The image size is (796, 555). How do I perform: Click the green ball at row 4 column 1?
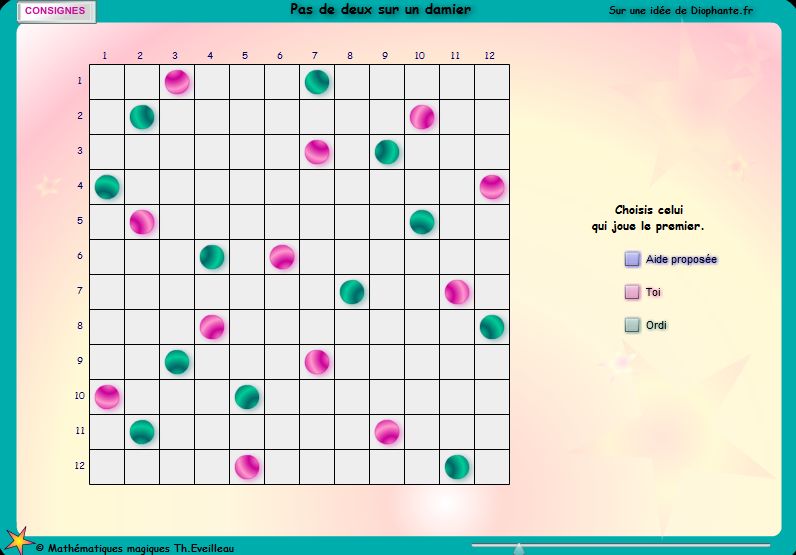[x=107, y=187]
